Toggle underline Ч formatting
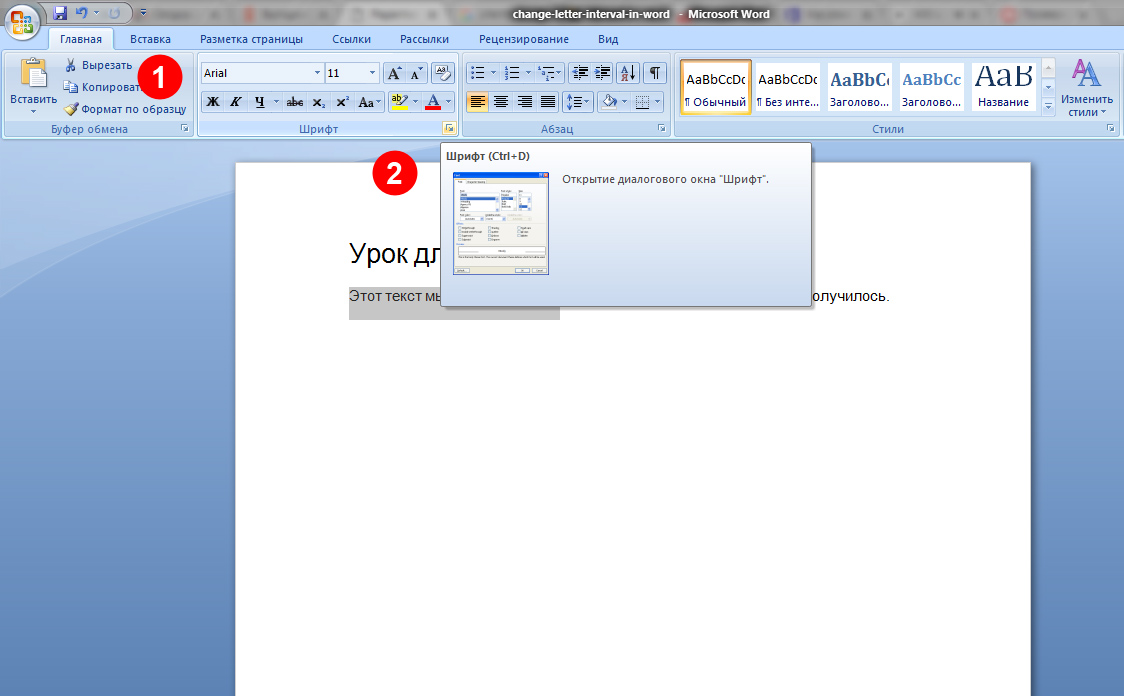Viewport: 1124px width, 696px height. click(x=259, y=102)
